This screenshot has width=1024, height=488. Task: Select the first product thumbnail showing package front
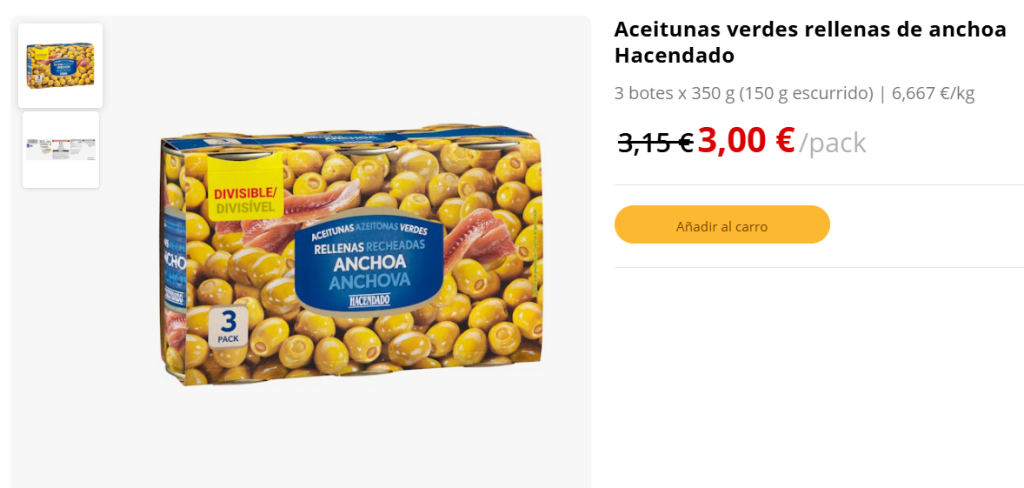coord(60,66)
